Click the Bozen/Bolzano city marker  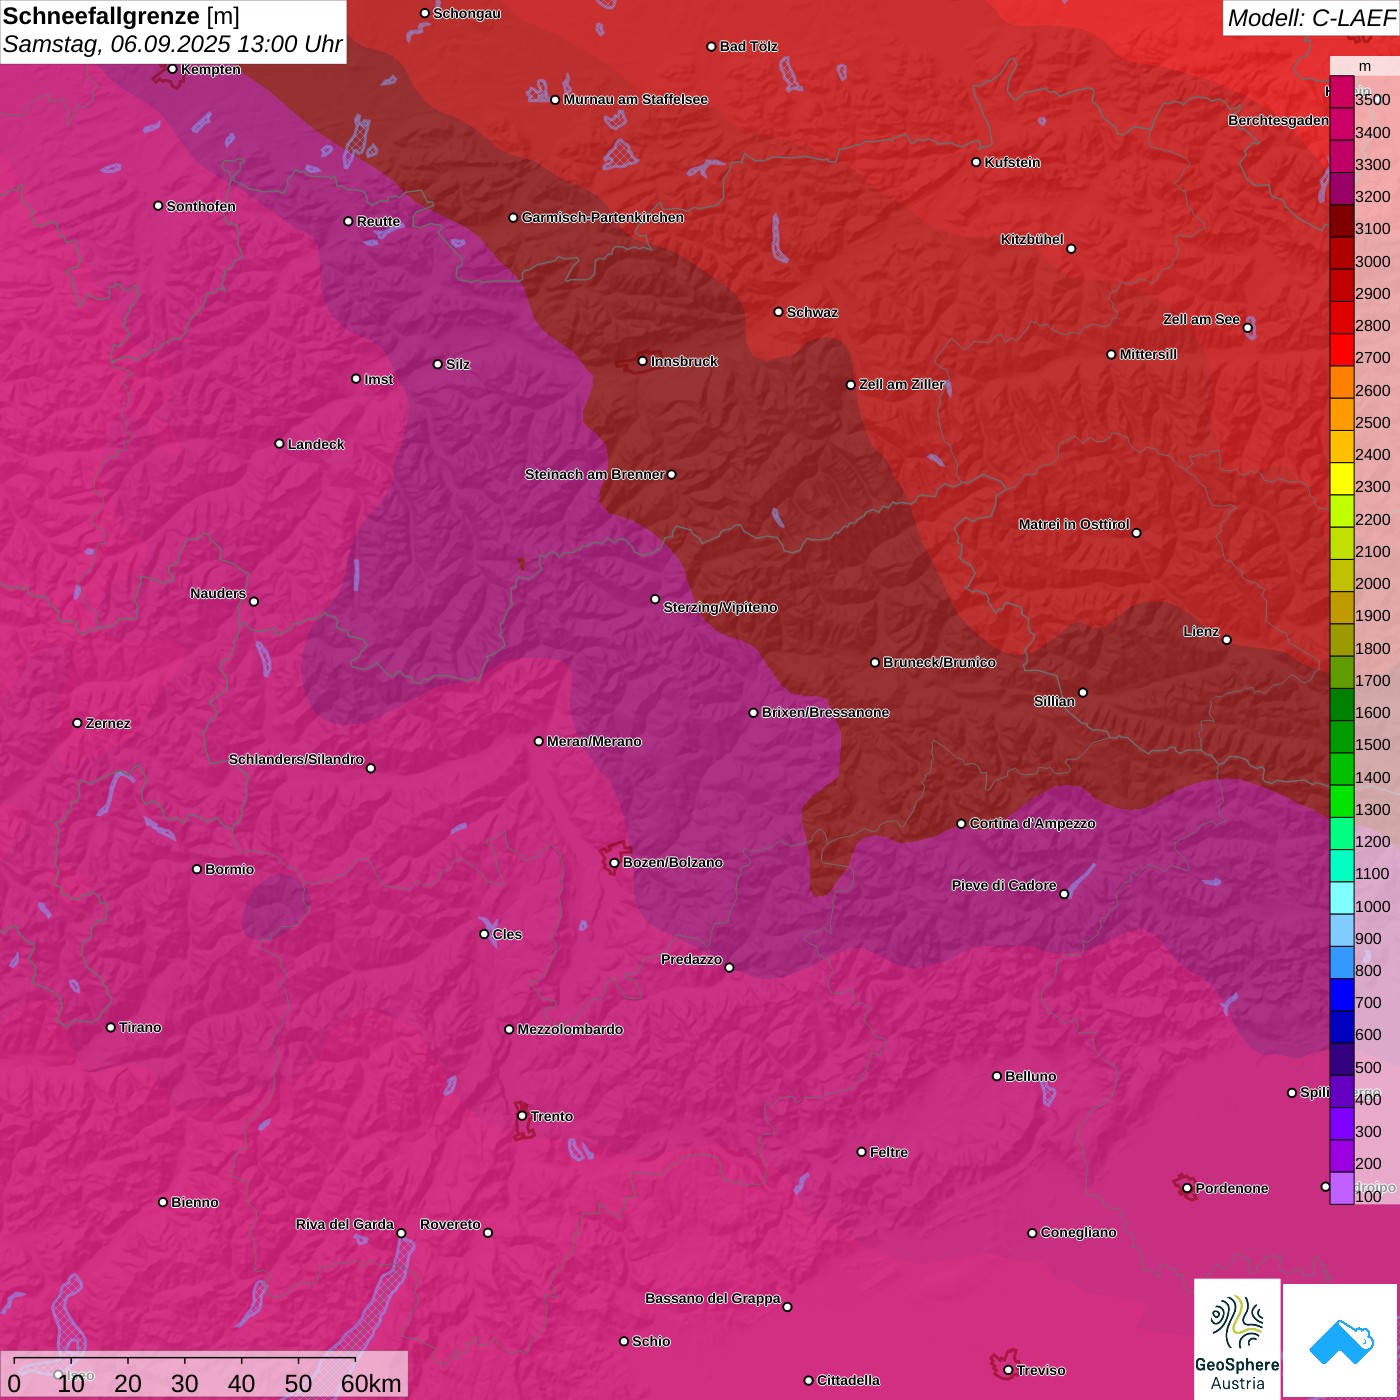(614, 863)
